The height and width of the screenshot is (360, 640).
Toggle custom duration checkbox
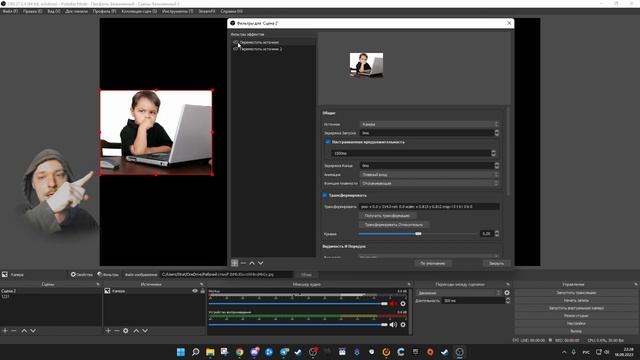(327, 142)
